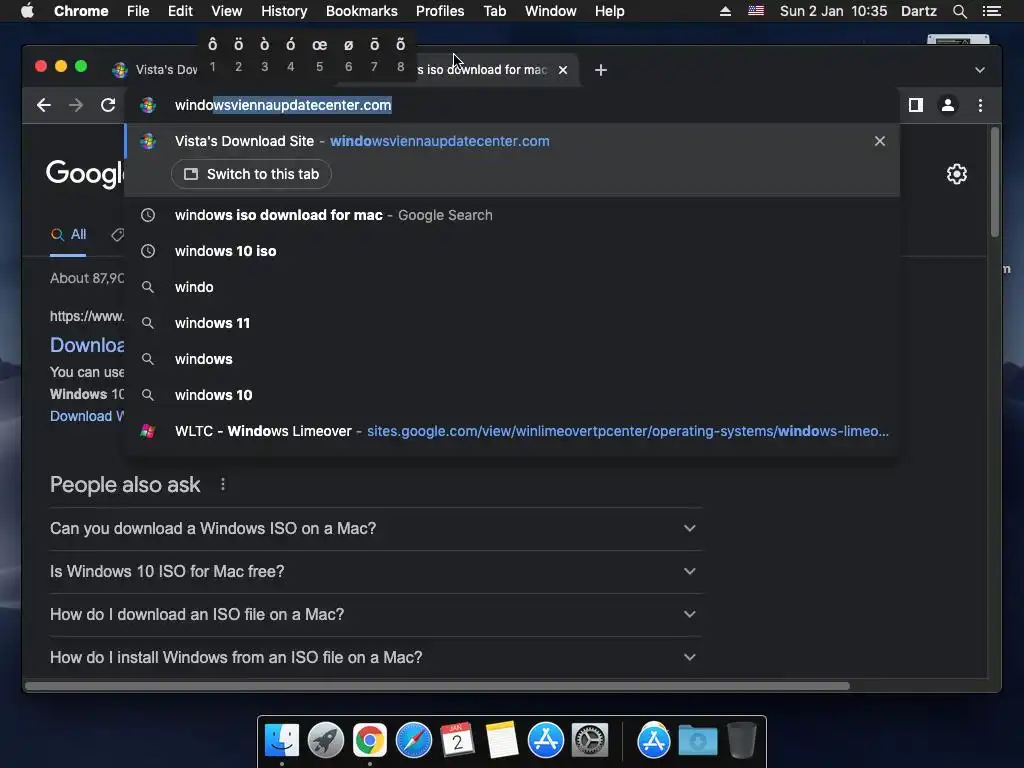This screenshot has height=768, width=1024.
Task: Reload the current page
Action: 108,105
